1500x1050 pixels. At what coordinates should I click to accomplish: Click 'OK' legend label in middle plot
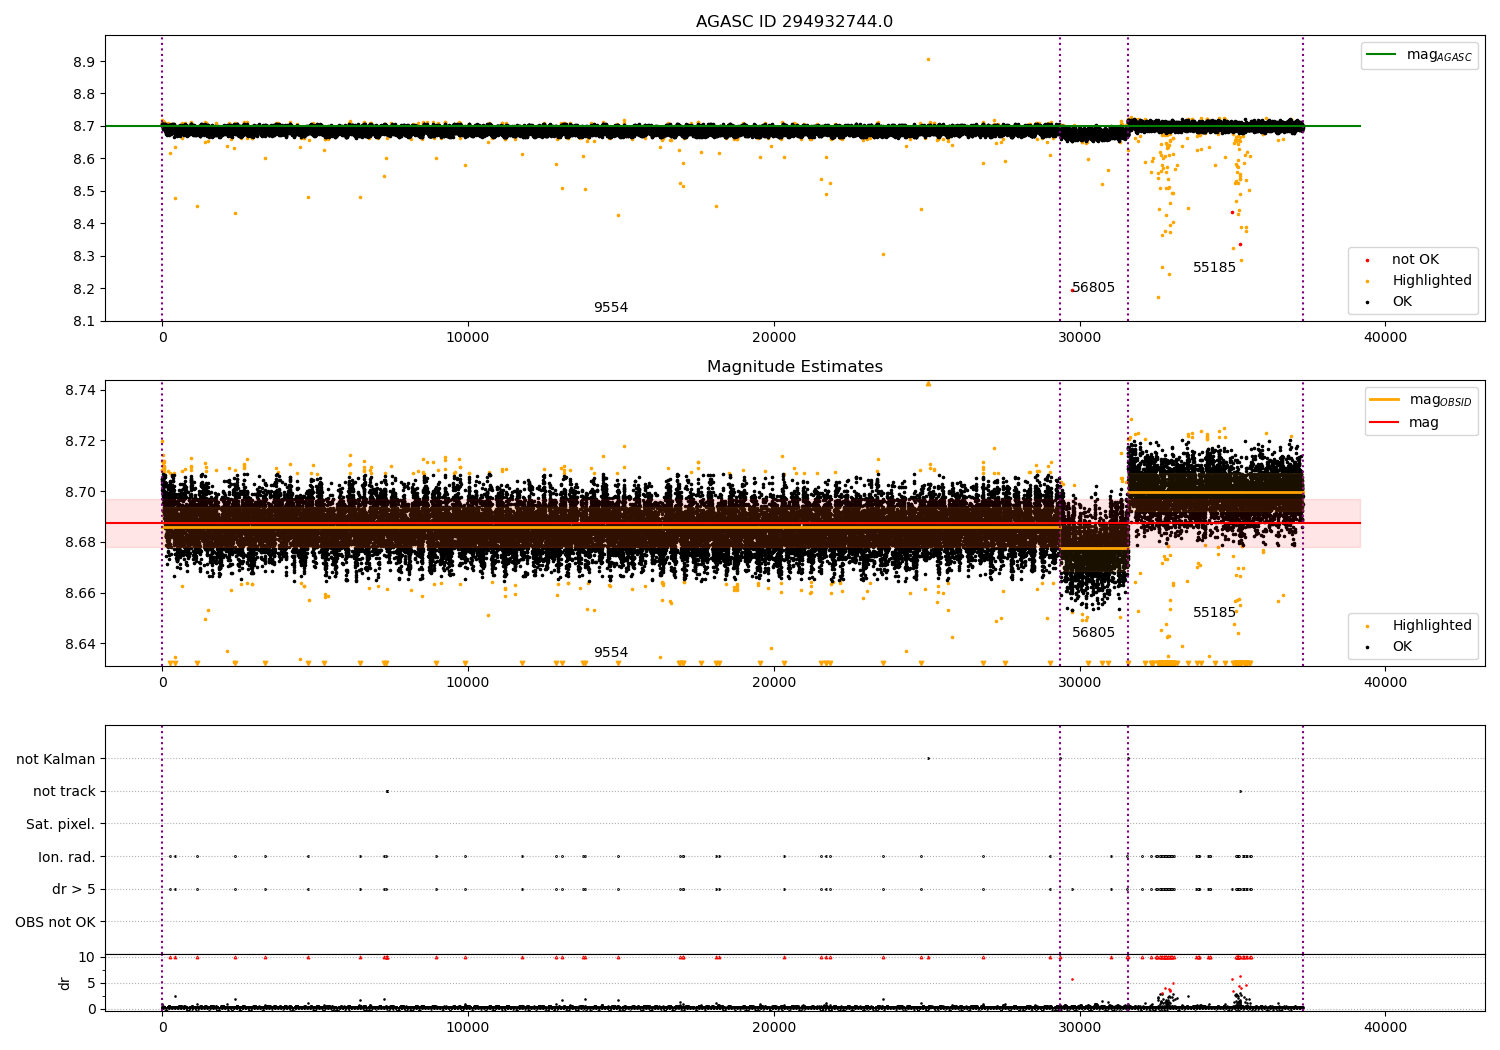point(1402,646)
